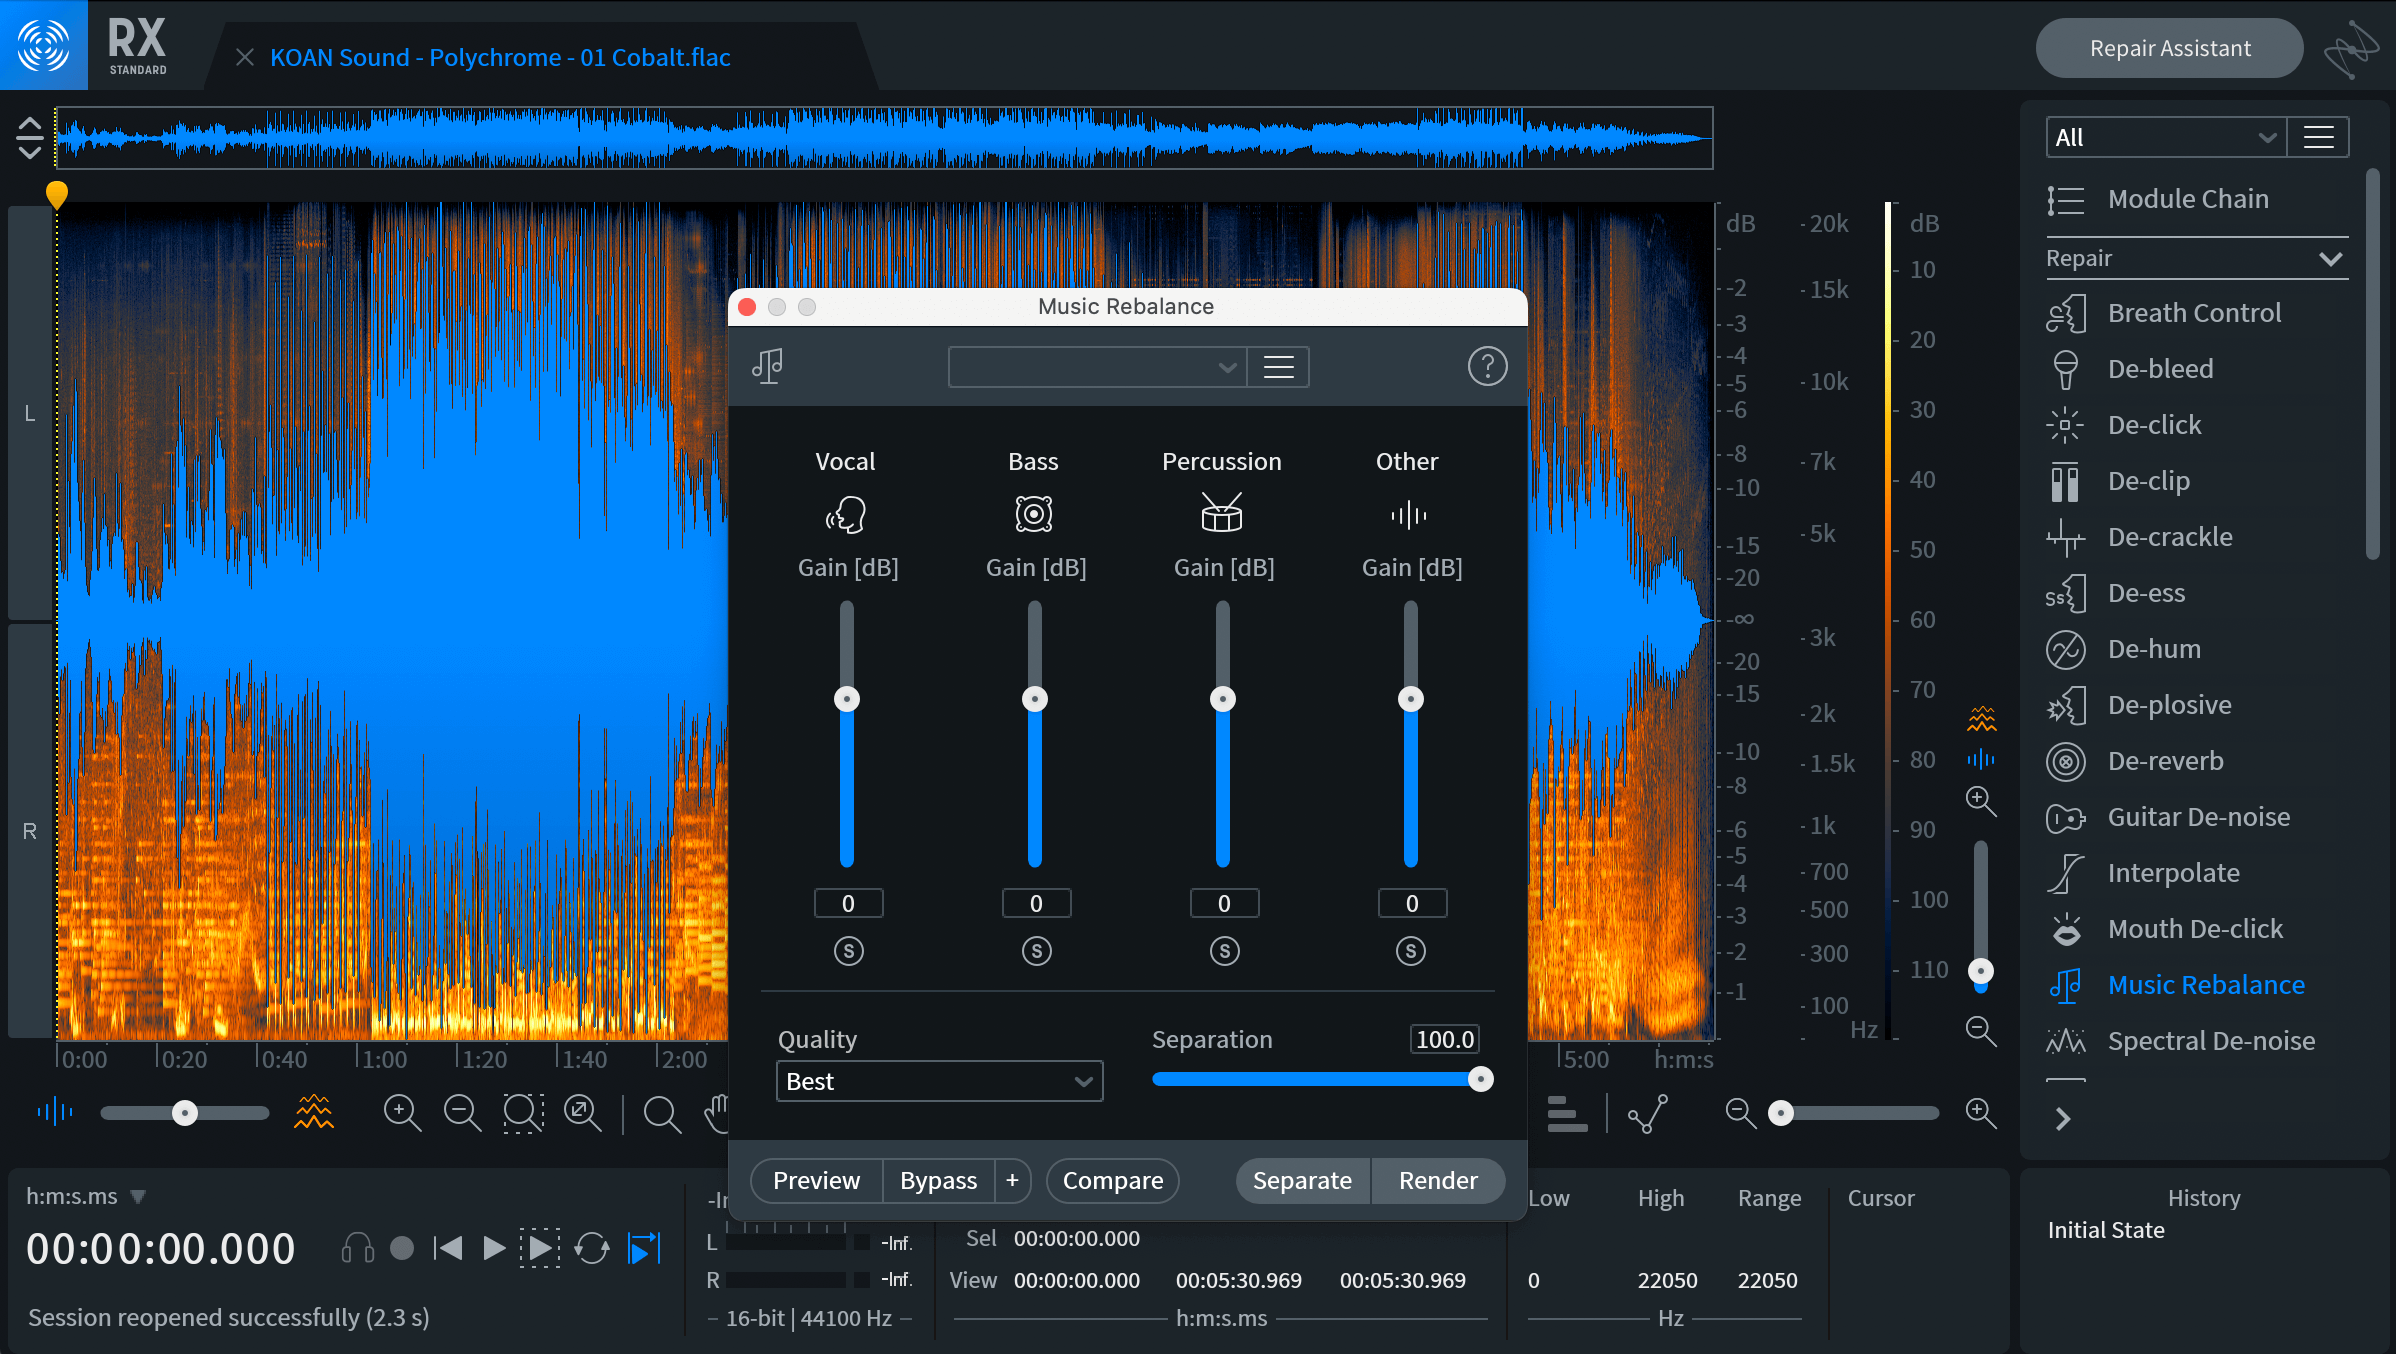The width and height of the screenshot is (2396, 1354).
Task: Click the De-crackle module icon
Action: coord(2065,537)
